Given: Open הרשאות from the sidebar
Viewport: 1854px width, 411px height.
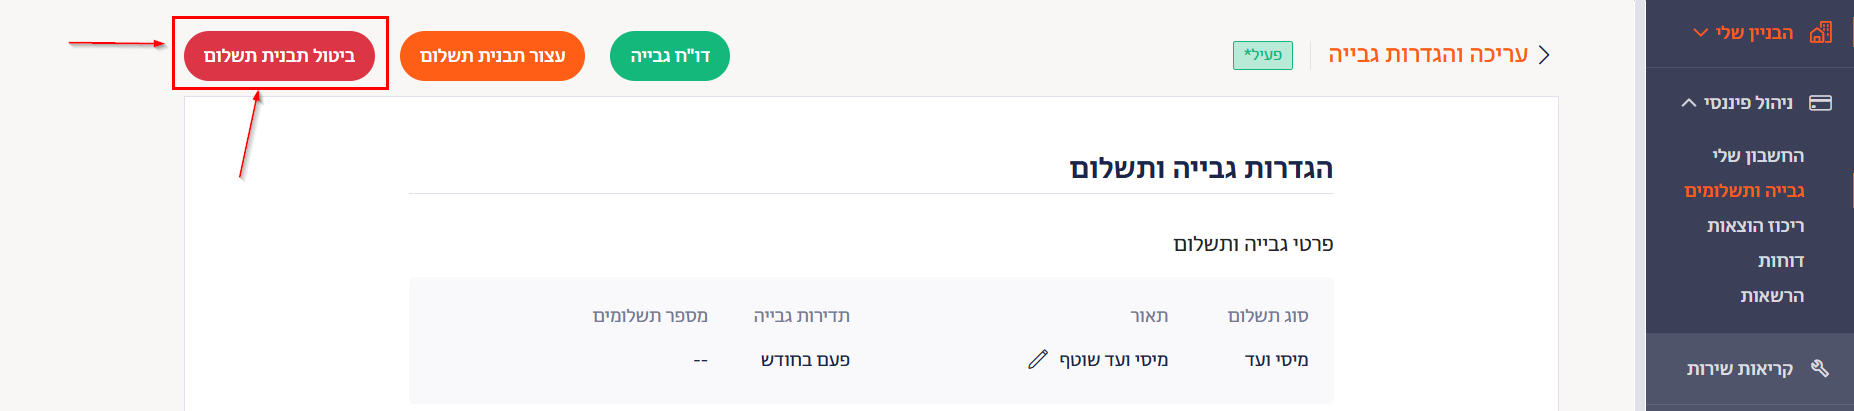Looking at the screenshot, I should [1772, 295].
